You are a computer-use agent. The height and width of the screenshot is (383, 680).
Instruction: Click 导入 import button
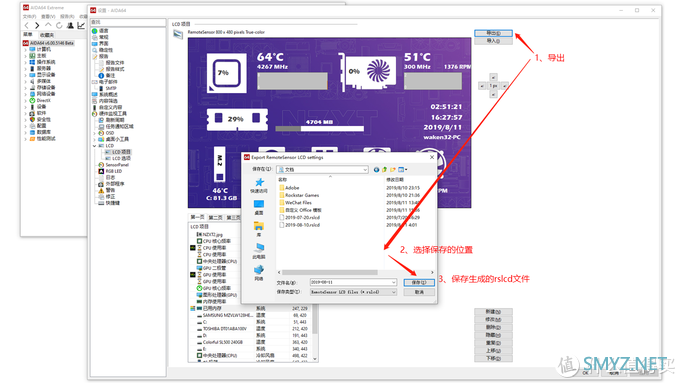pyautogui.click(x=493, y=41)
